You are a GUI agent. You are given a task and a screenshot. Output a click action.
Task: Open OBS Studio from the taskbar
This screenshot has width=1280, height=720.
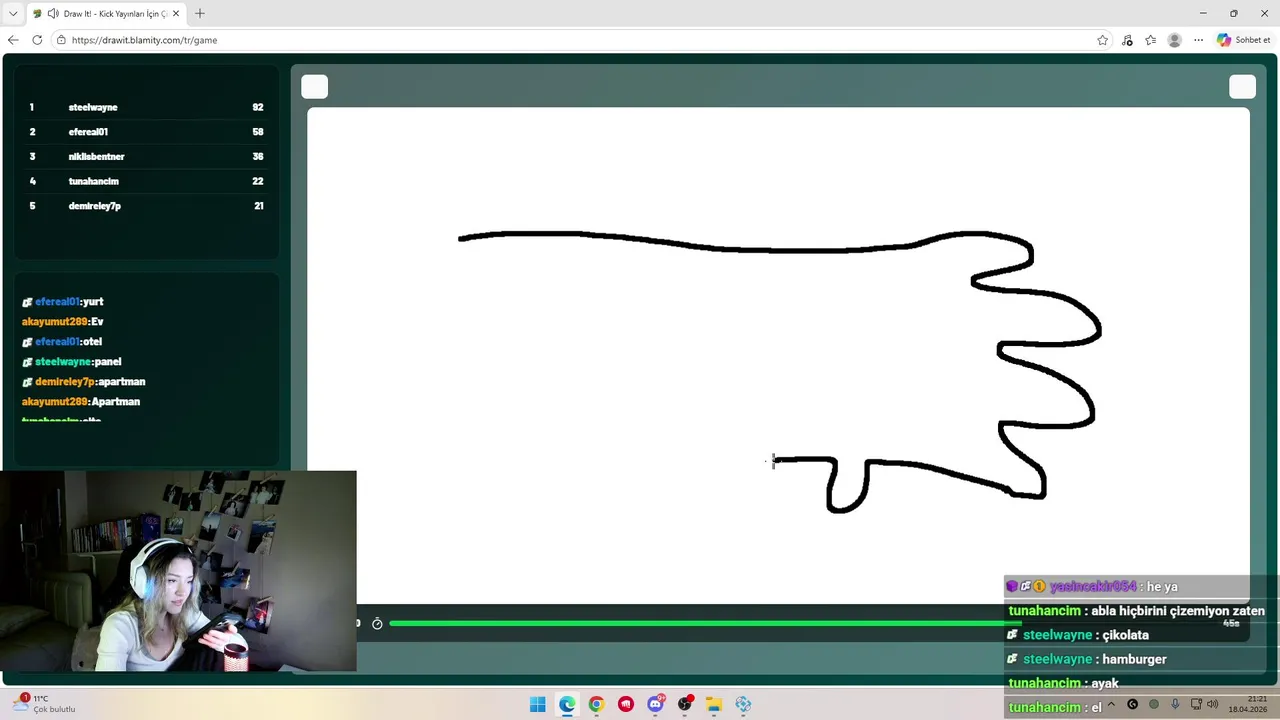(685, 704)
